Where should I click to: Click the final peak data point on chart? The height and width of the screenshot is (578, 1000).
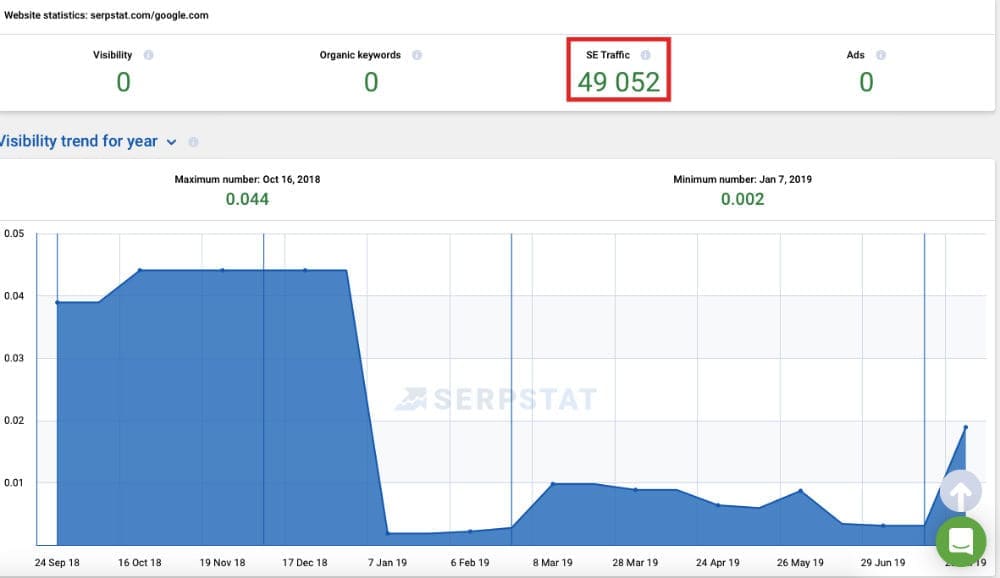[x=966, y=427]
